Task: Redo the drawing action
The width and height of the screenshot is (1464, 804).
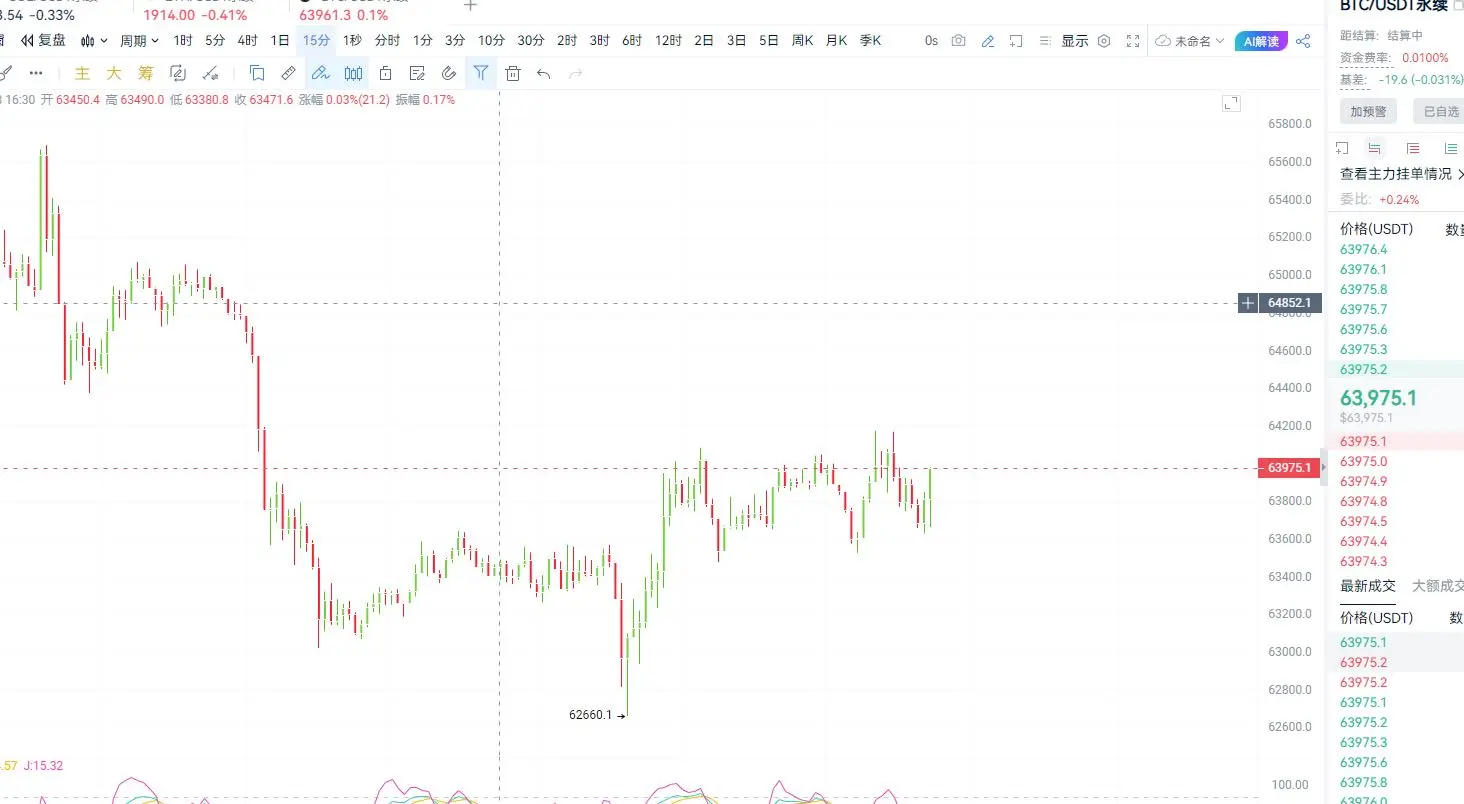Action: click(575, 73)
